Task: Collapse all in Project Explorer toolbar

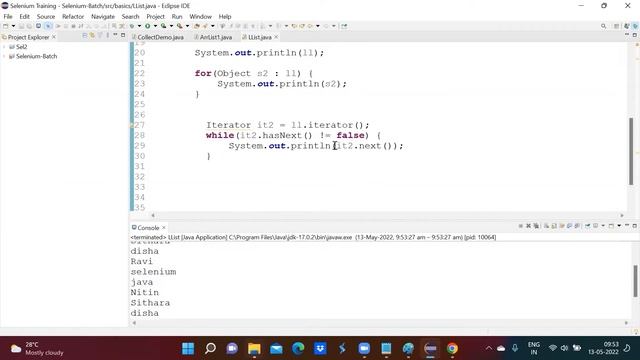Action: point(84,36)
